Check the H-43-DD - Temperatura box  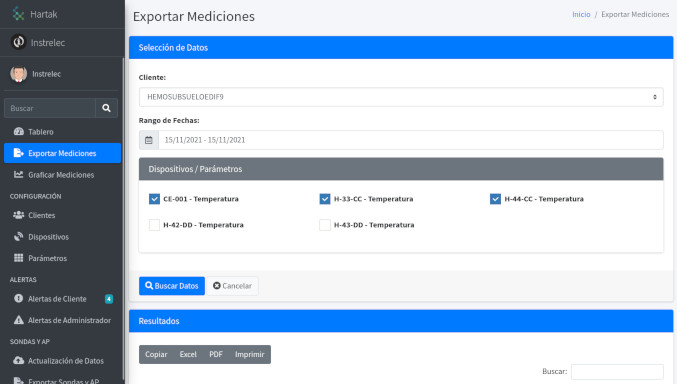pos(325,225)
